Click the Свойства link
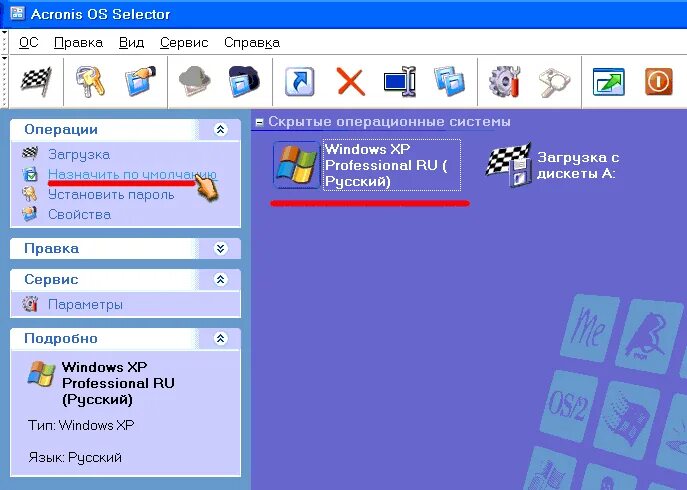 click(x=79, y=214)
